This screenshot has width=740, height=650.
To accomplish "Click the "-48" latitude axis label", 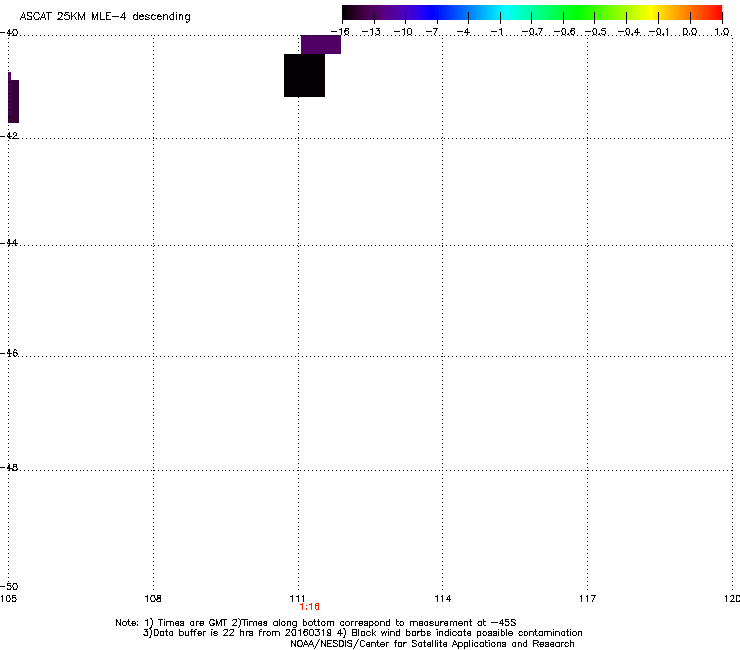I will (9, 467).
